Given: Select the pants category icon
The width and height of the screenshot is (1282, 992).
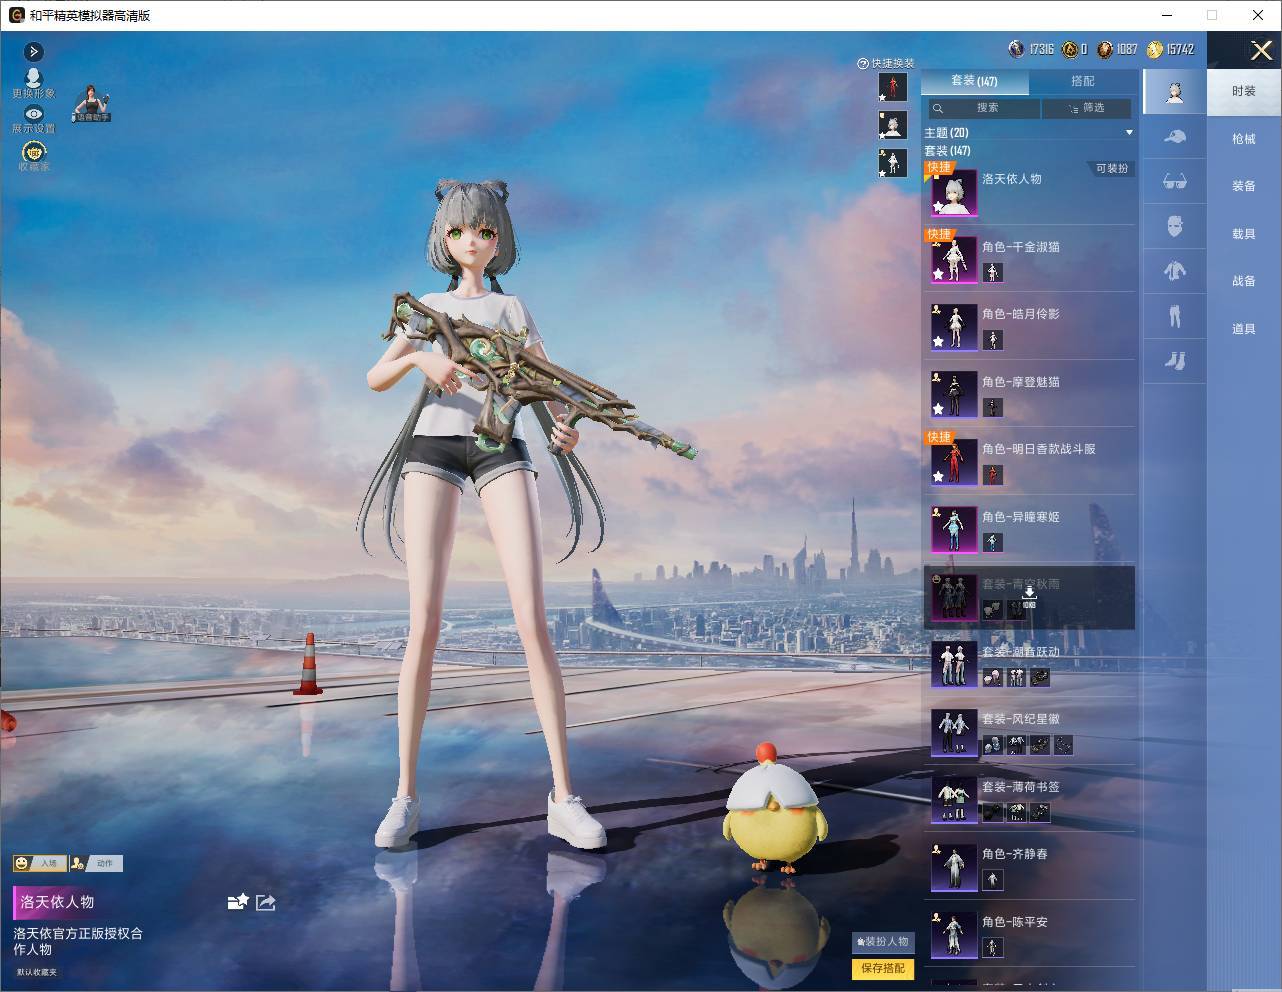Looking at the screenshot, I should pyautogui.click(x=1175, y=317).
